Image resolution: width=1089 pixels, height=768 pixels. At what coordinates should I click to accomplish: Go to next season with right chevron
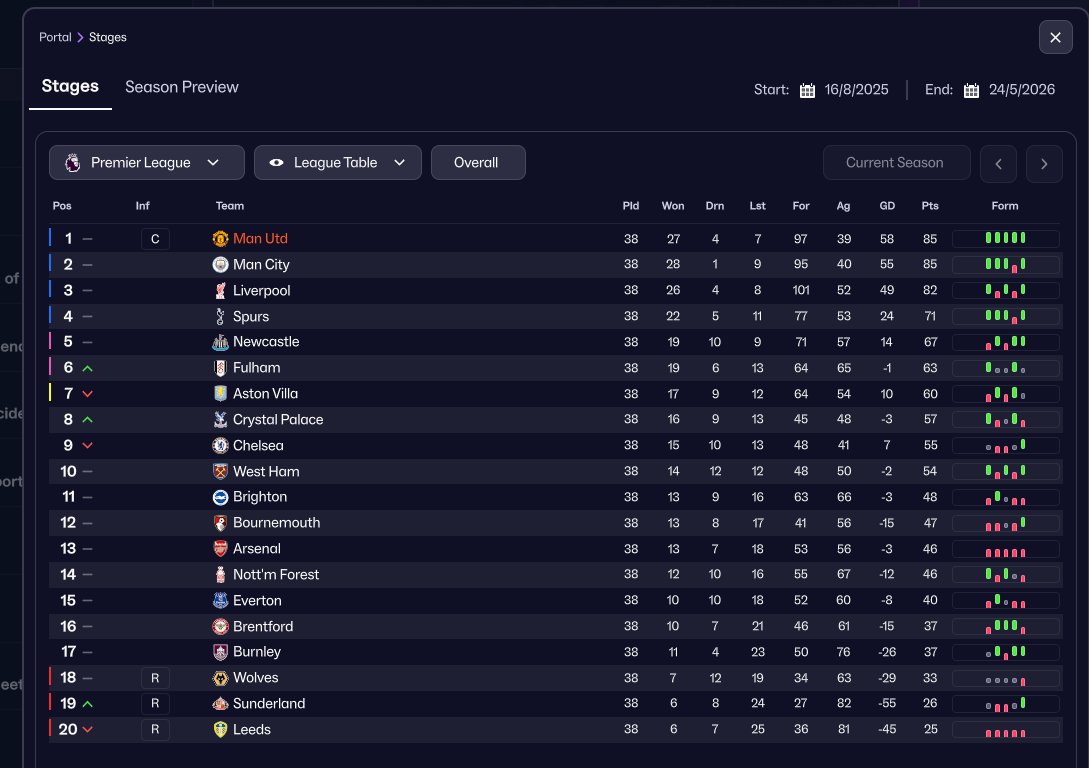[1044, 163]
